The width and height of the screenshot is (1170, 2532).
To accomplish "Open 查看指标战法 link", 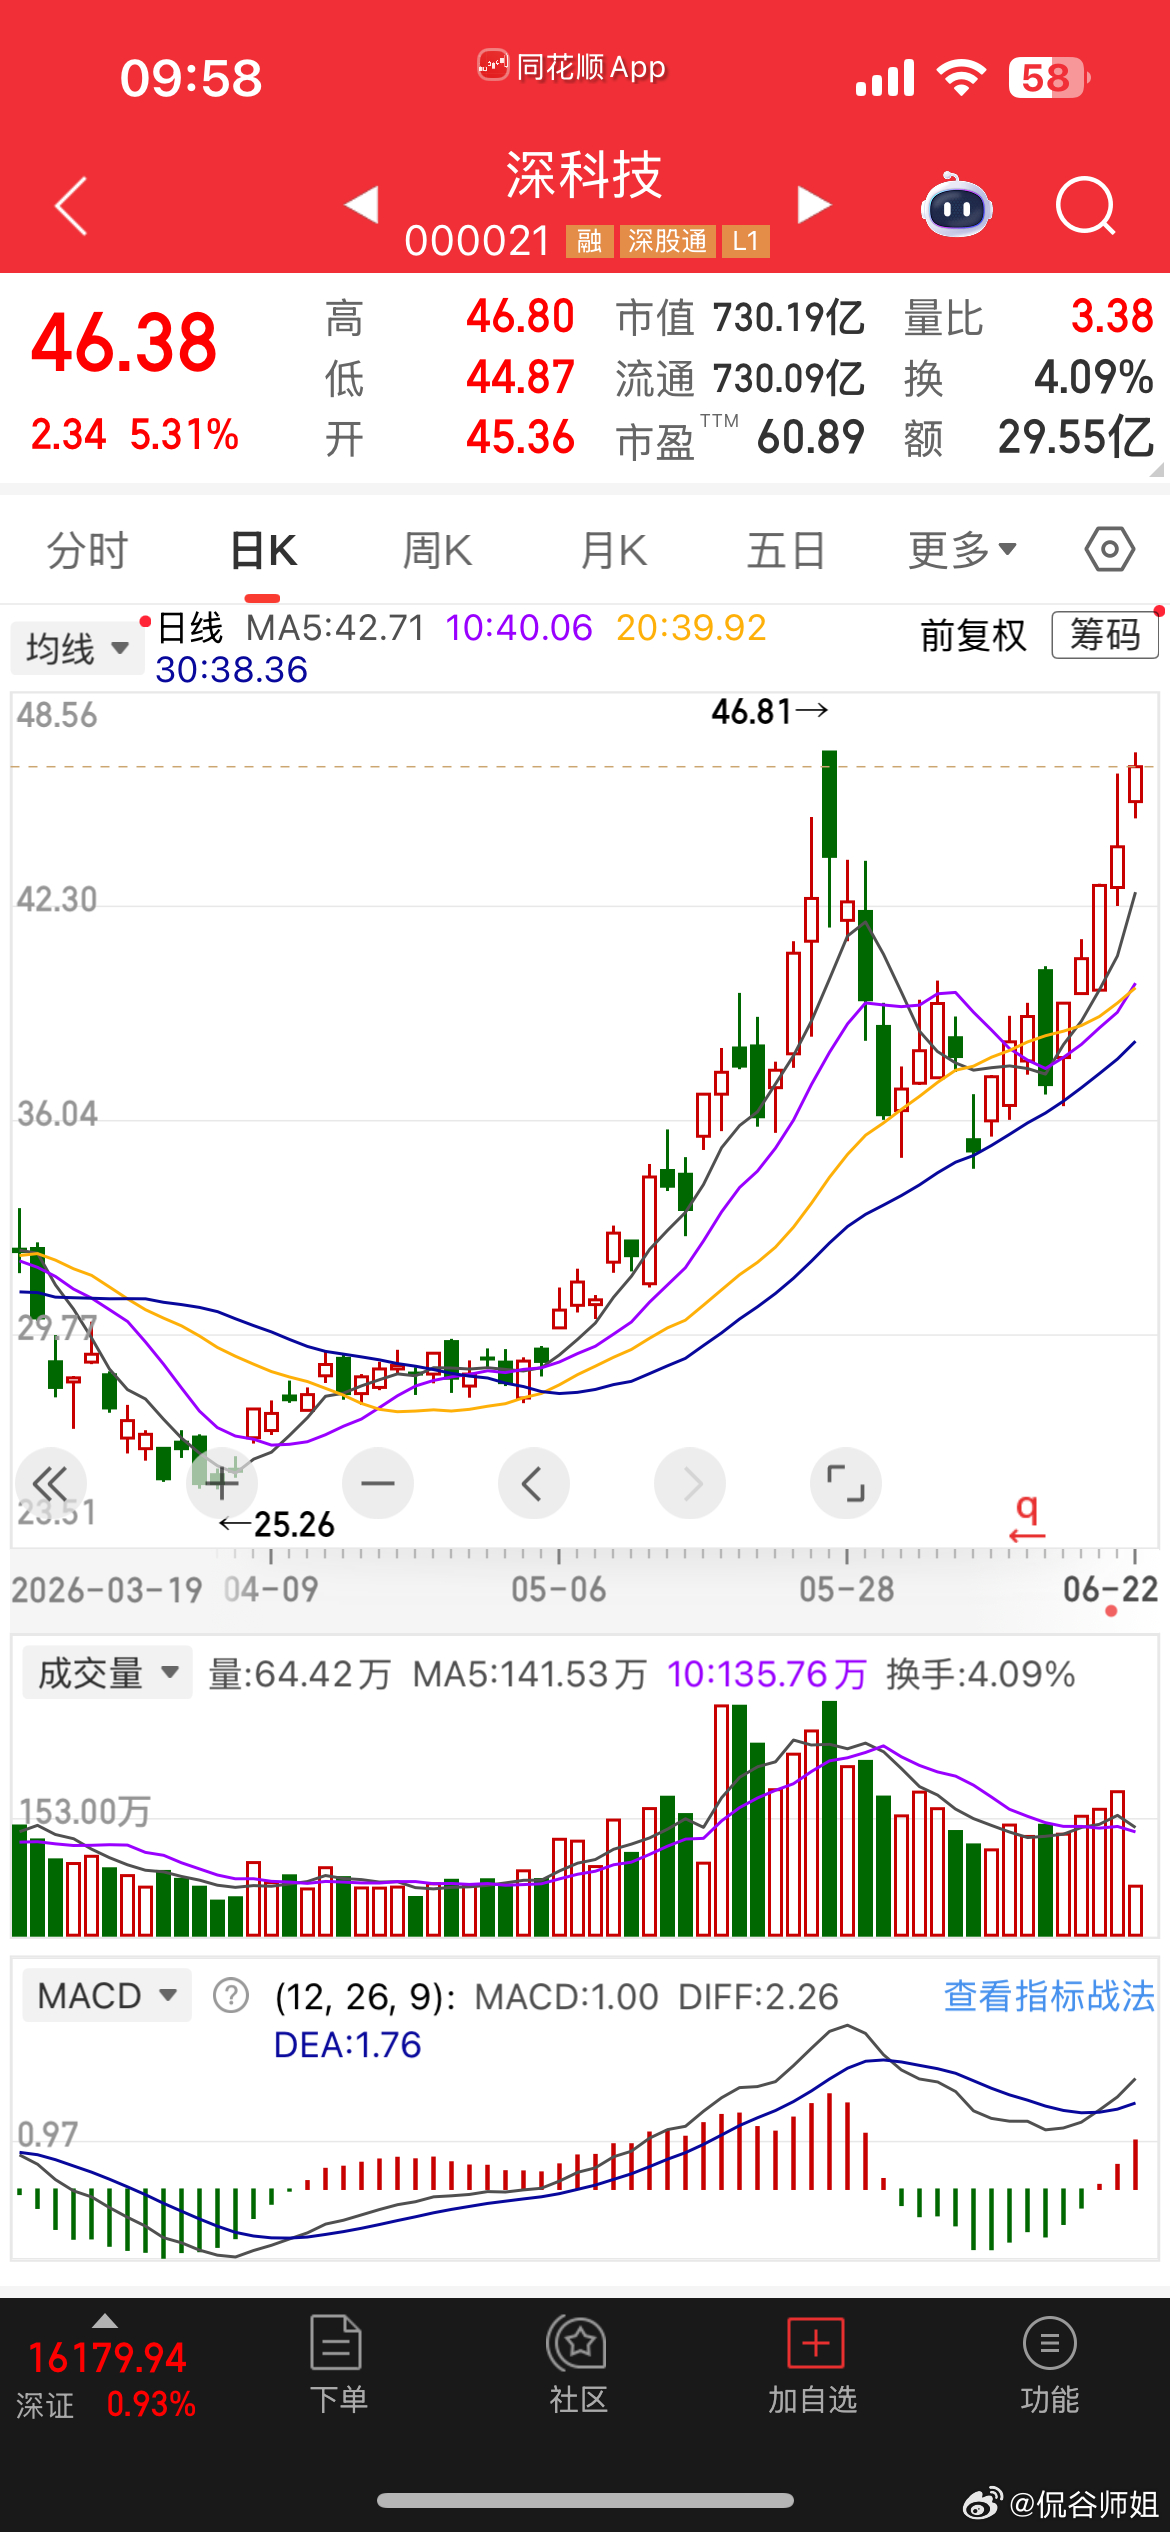I will [1049, 1996].
